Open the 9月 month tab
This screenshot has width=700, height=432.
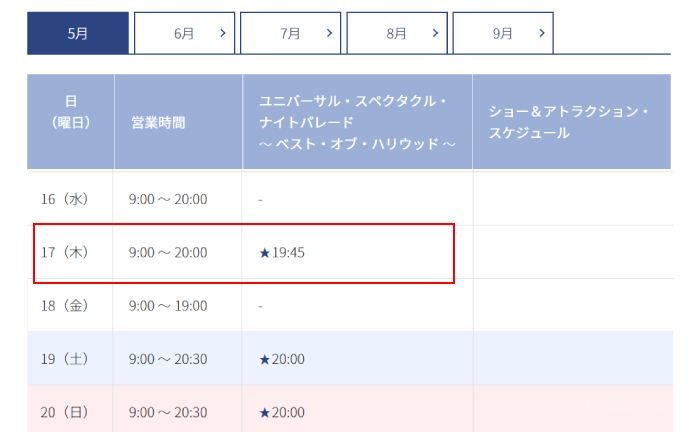pyautogui.click(x=502, y=33)
